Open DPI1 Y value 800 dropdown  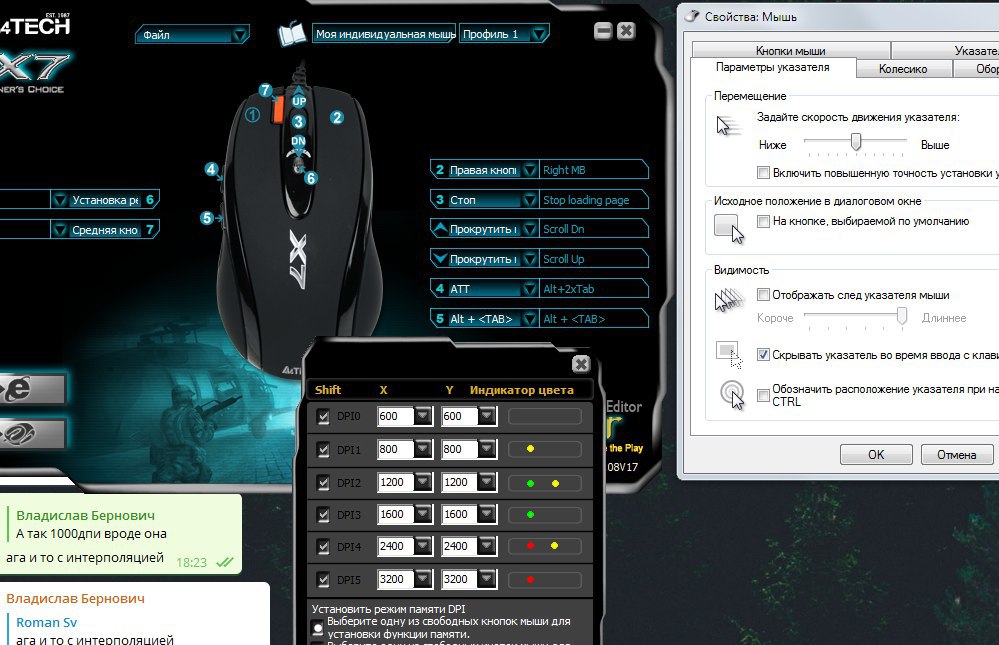click(487, 449)
